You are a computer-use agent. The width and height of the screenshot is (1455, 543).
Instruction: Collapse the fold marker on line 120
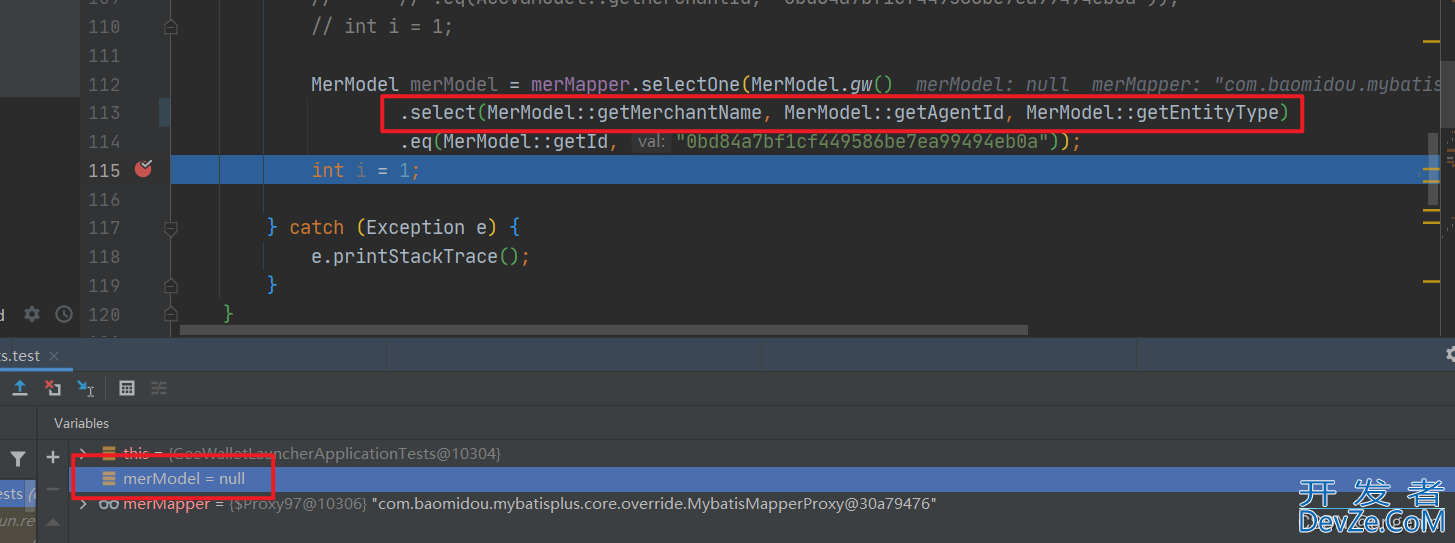[170, 314]
